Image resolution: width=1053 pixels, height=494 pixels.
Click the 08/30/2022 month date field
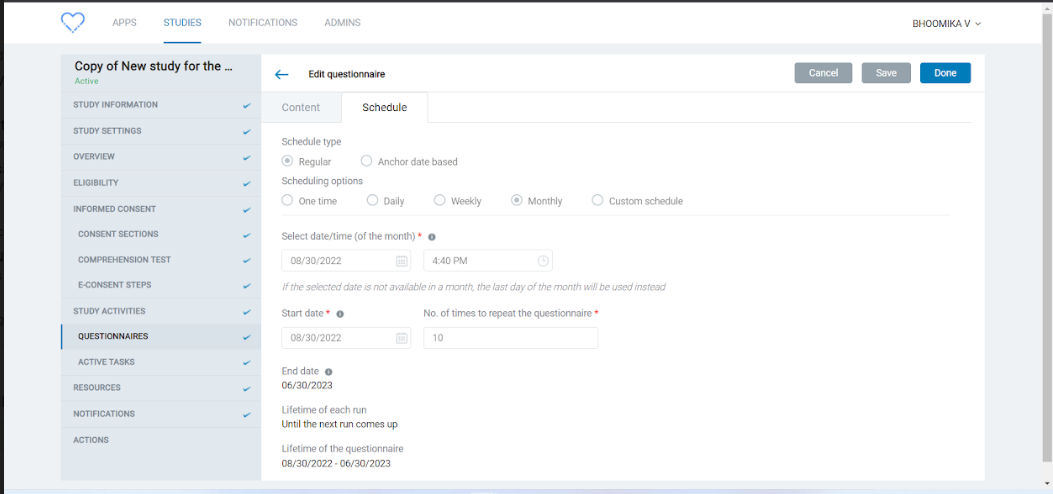[346, 261]
